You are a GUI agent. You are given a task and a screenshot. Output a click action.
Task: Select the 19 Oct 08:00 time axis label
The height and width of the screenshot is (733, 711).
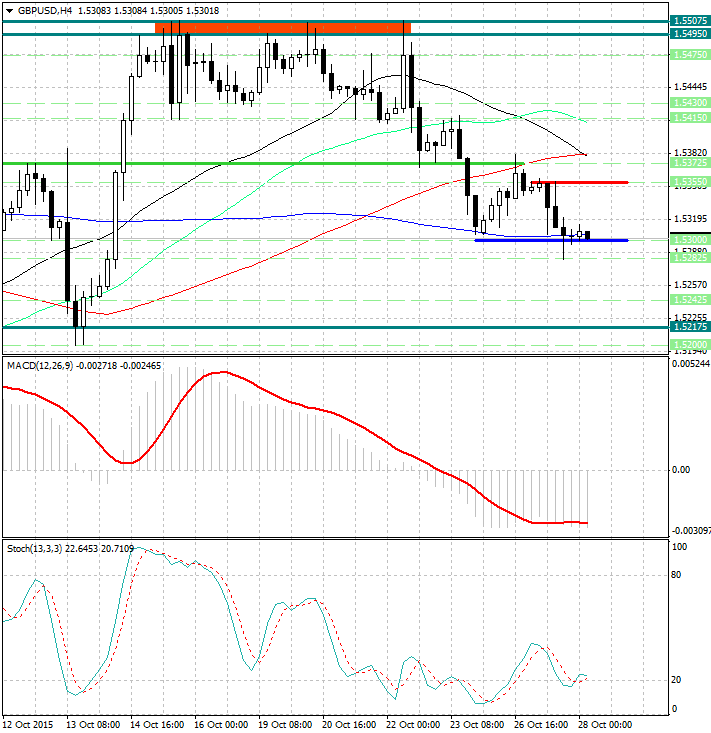285,725
